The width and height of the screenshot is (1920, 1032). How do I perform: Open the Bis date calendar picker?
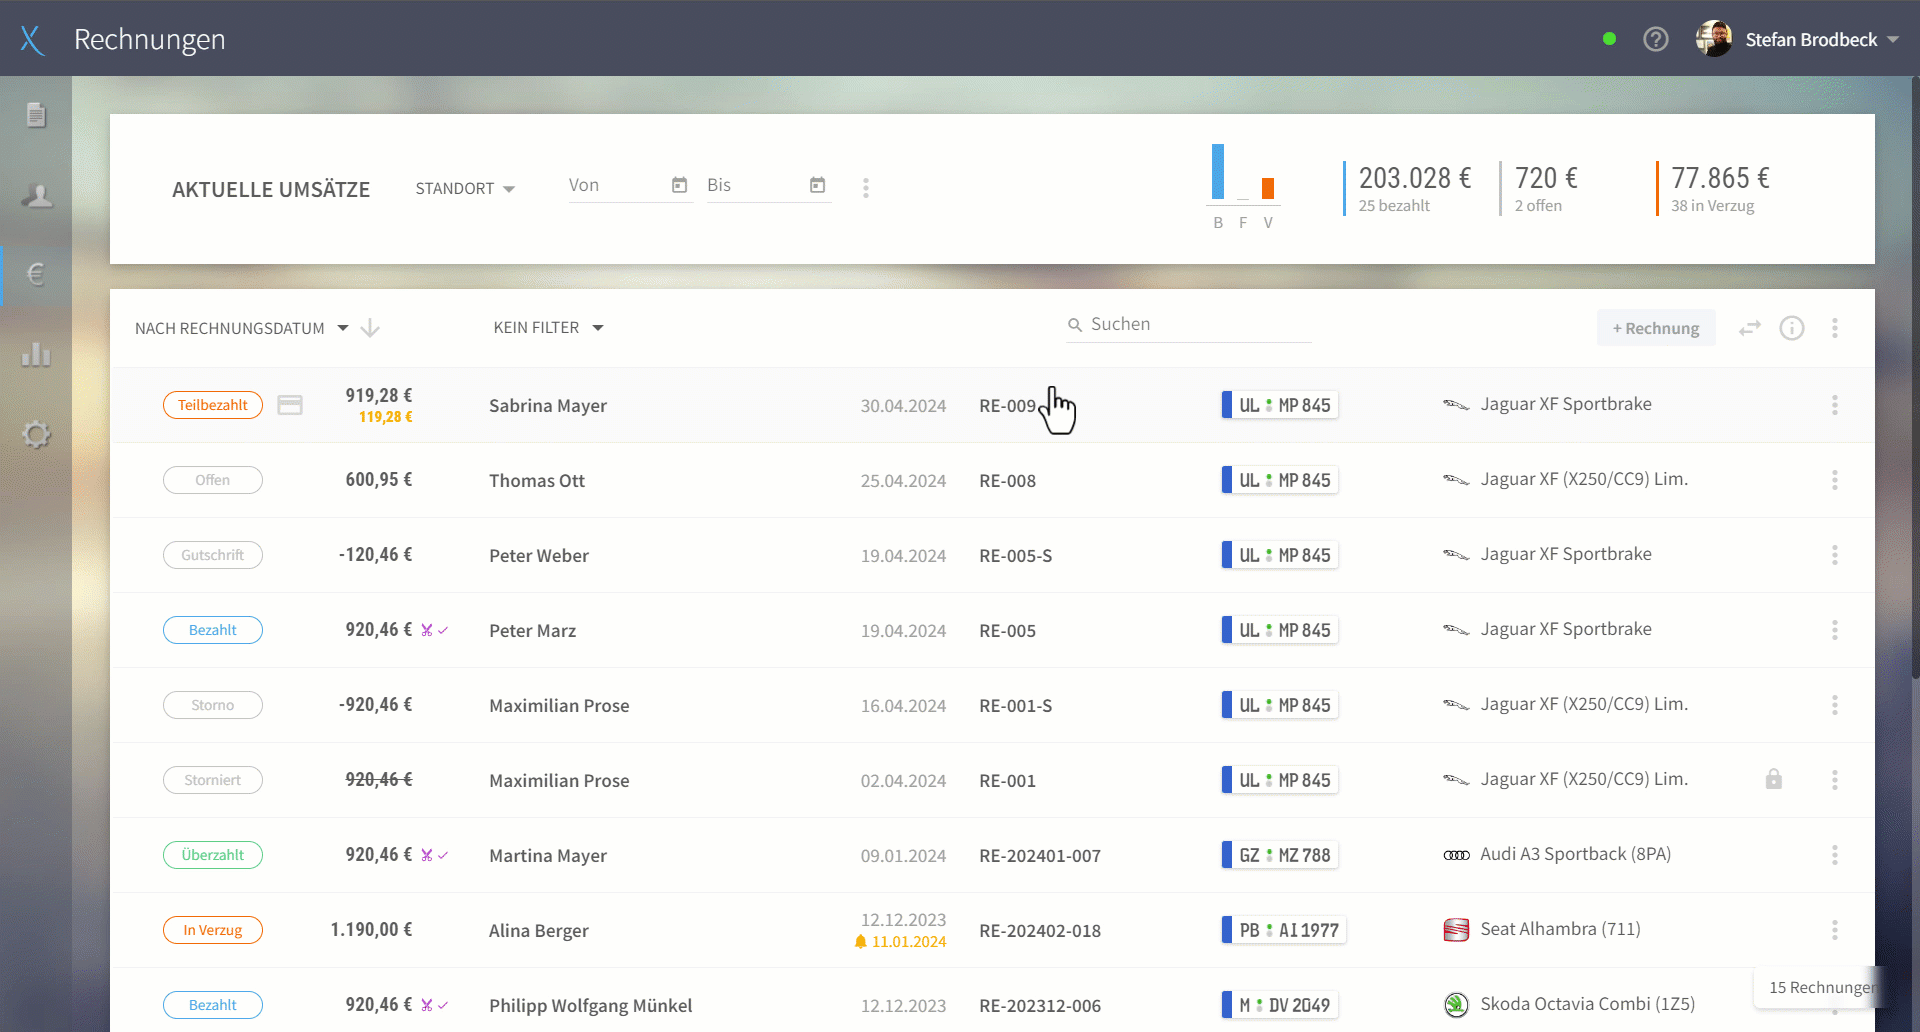818,185
